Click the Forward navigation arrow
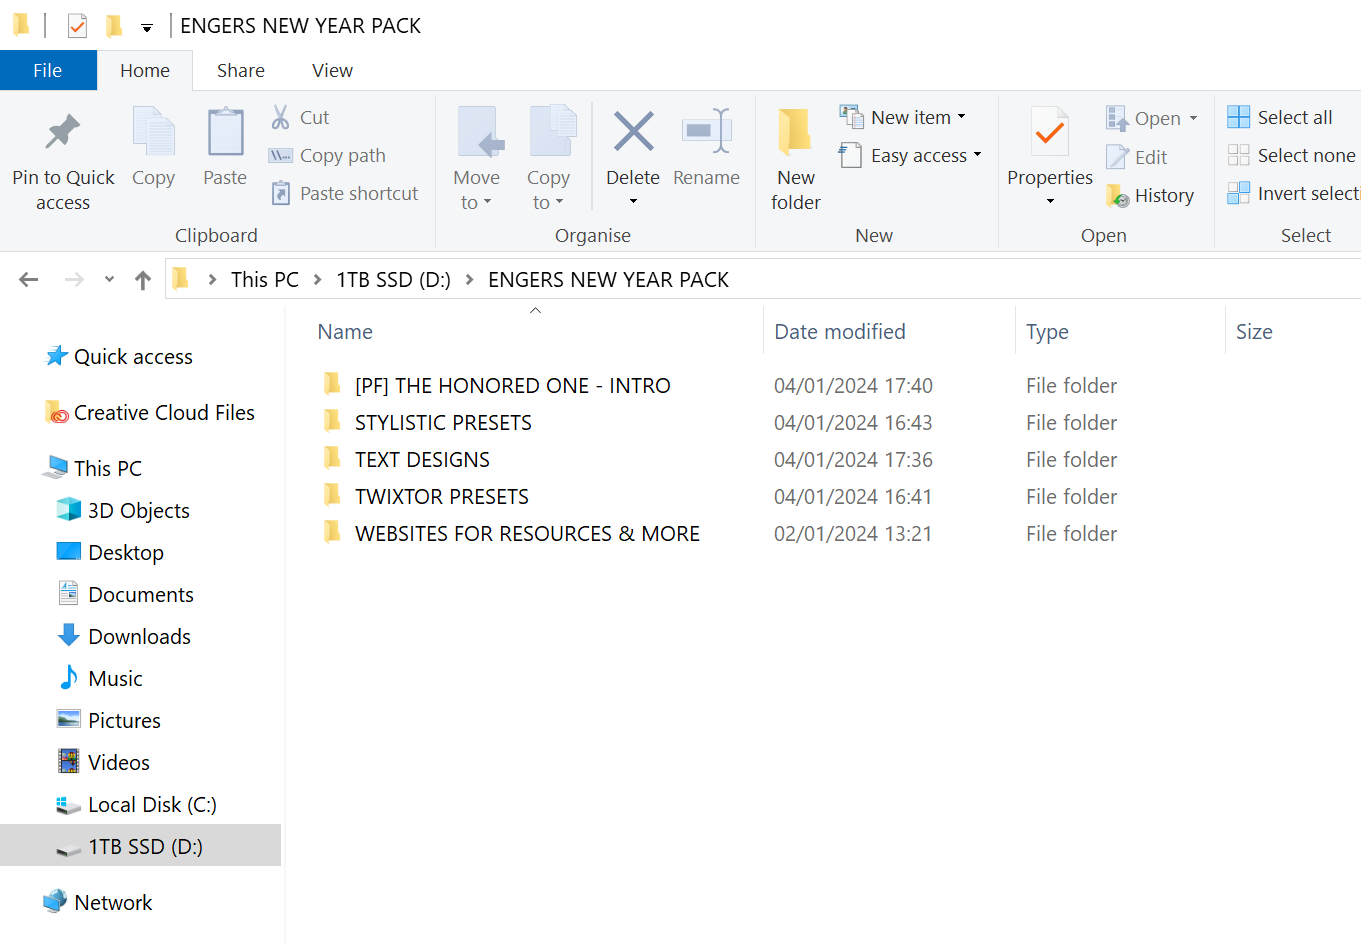 [x=74, y=280]
